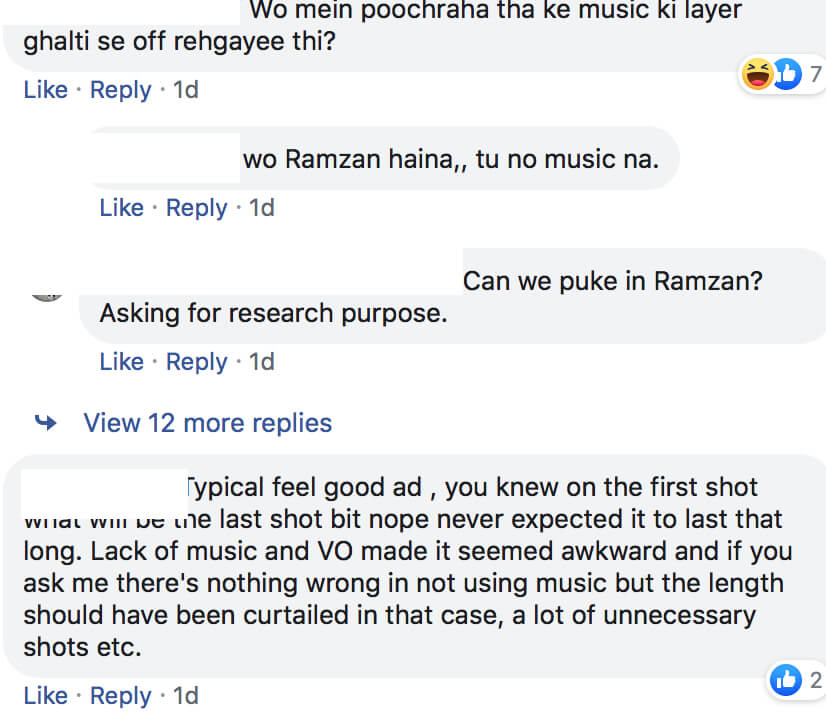The width and height of the screenshot is (826, 718).
Task: Open the 1d timestamp of Ramzan haina reply
Action: (x=262, y=208)
